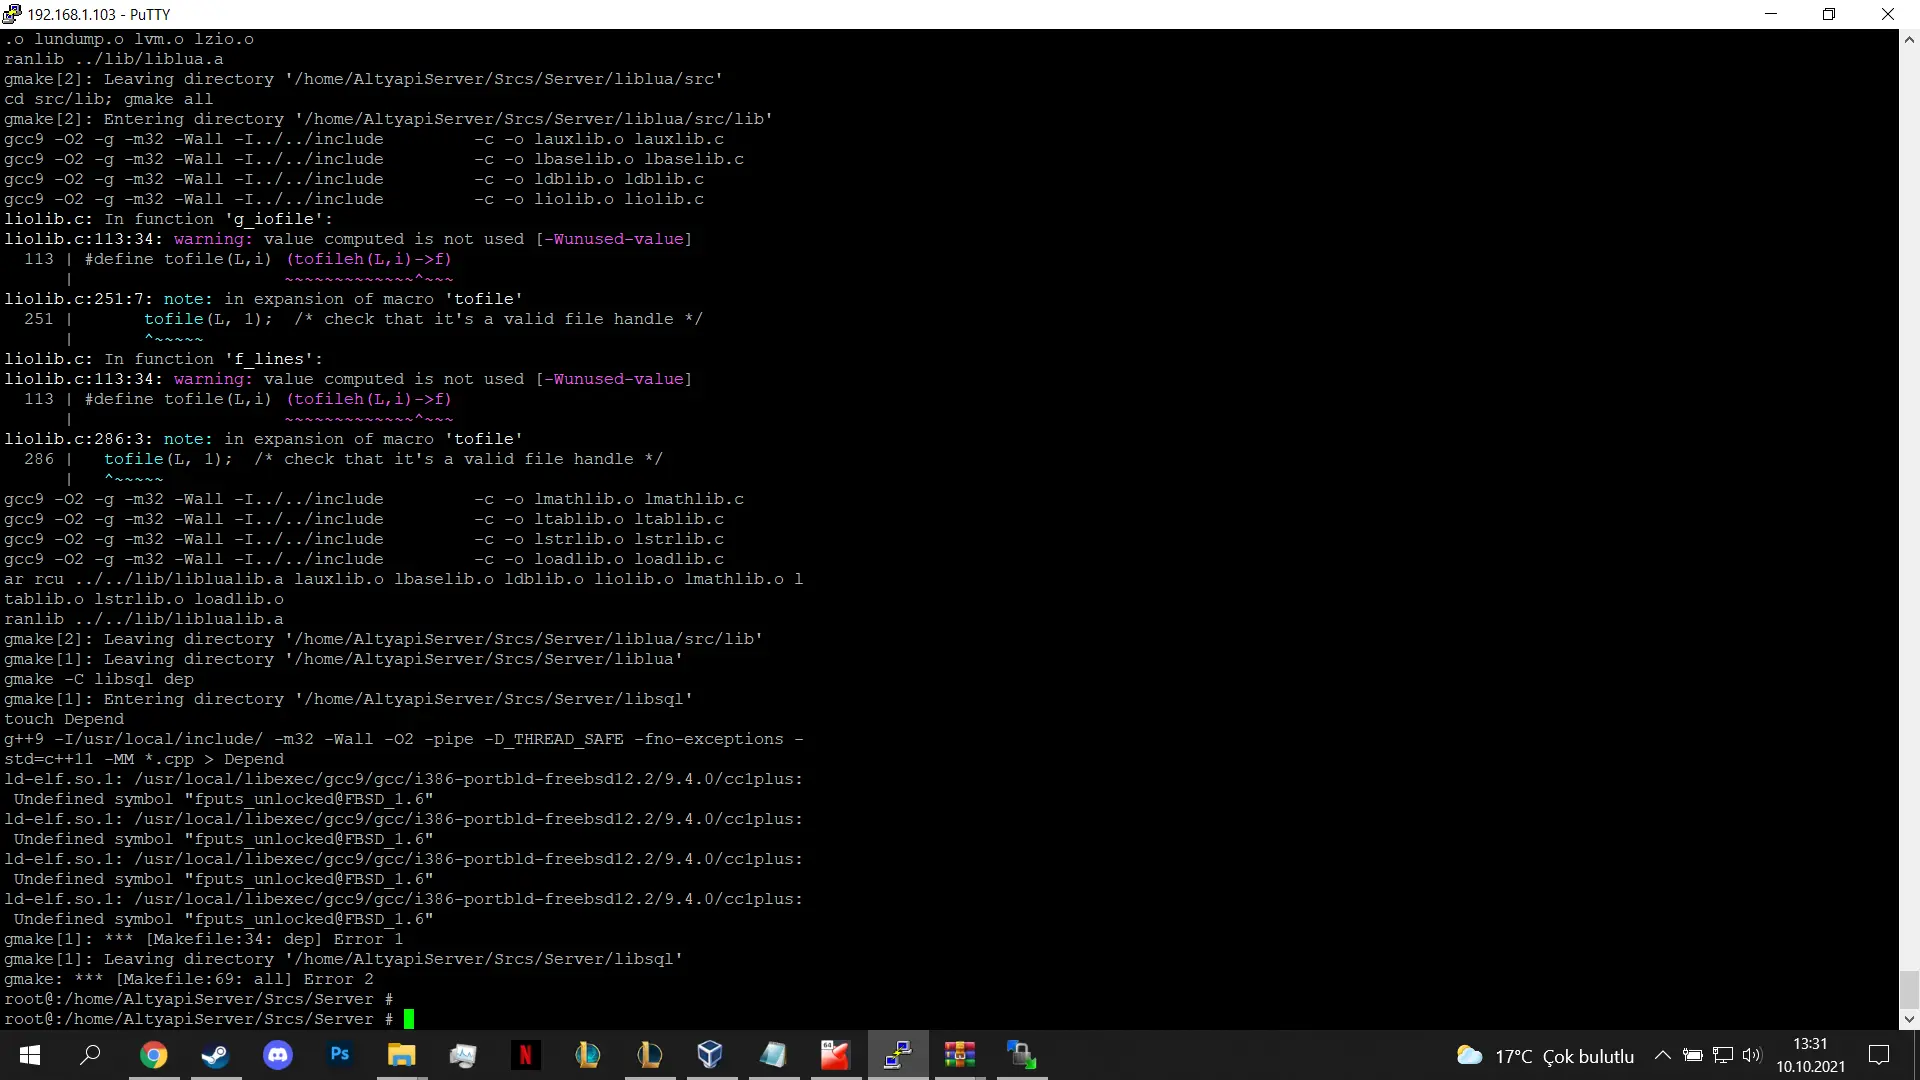Launch League of Legends from the taskbar
This screenshot has width=1920, height=1080.
tap(587, 1055)
